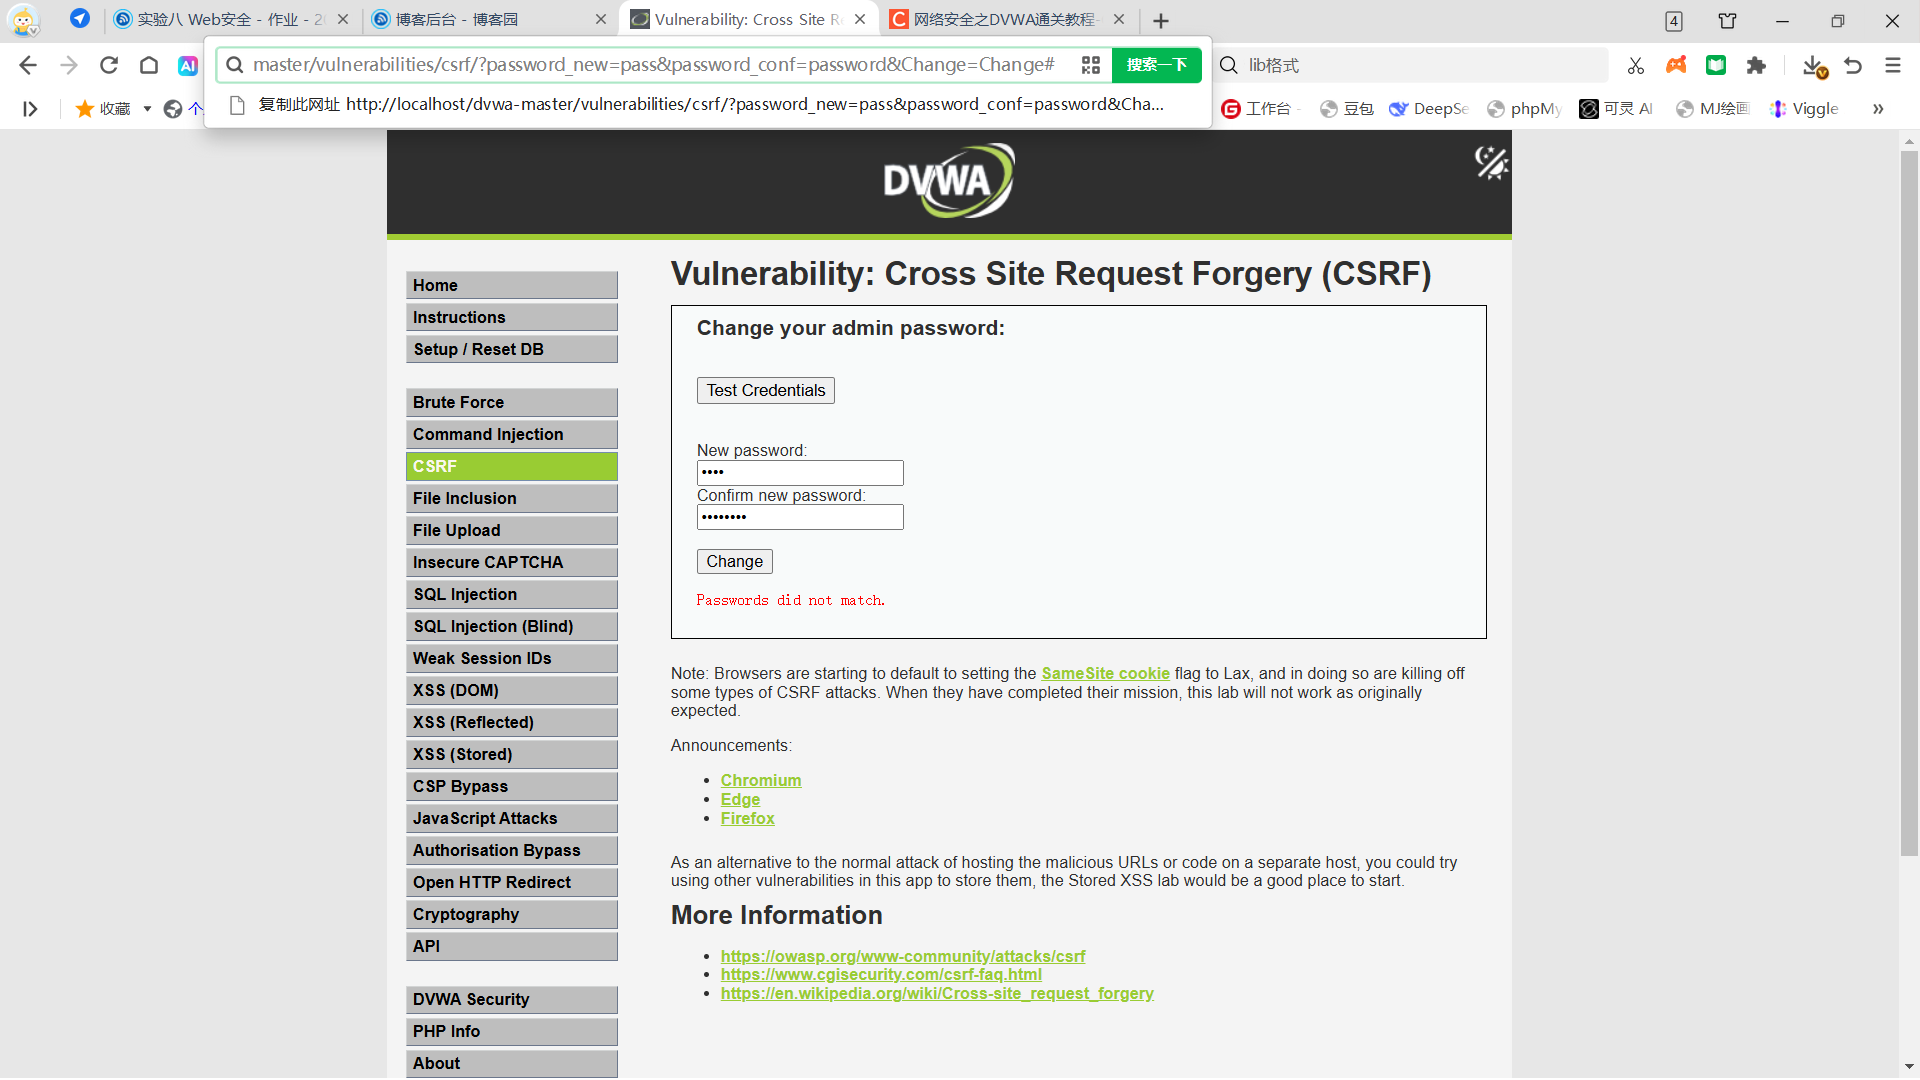Click the browser reload icon
The image size is (1920, 1080).
click(109, 65)
